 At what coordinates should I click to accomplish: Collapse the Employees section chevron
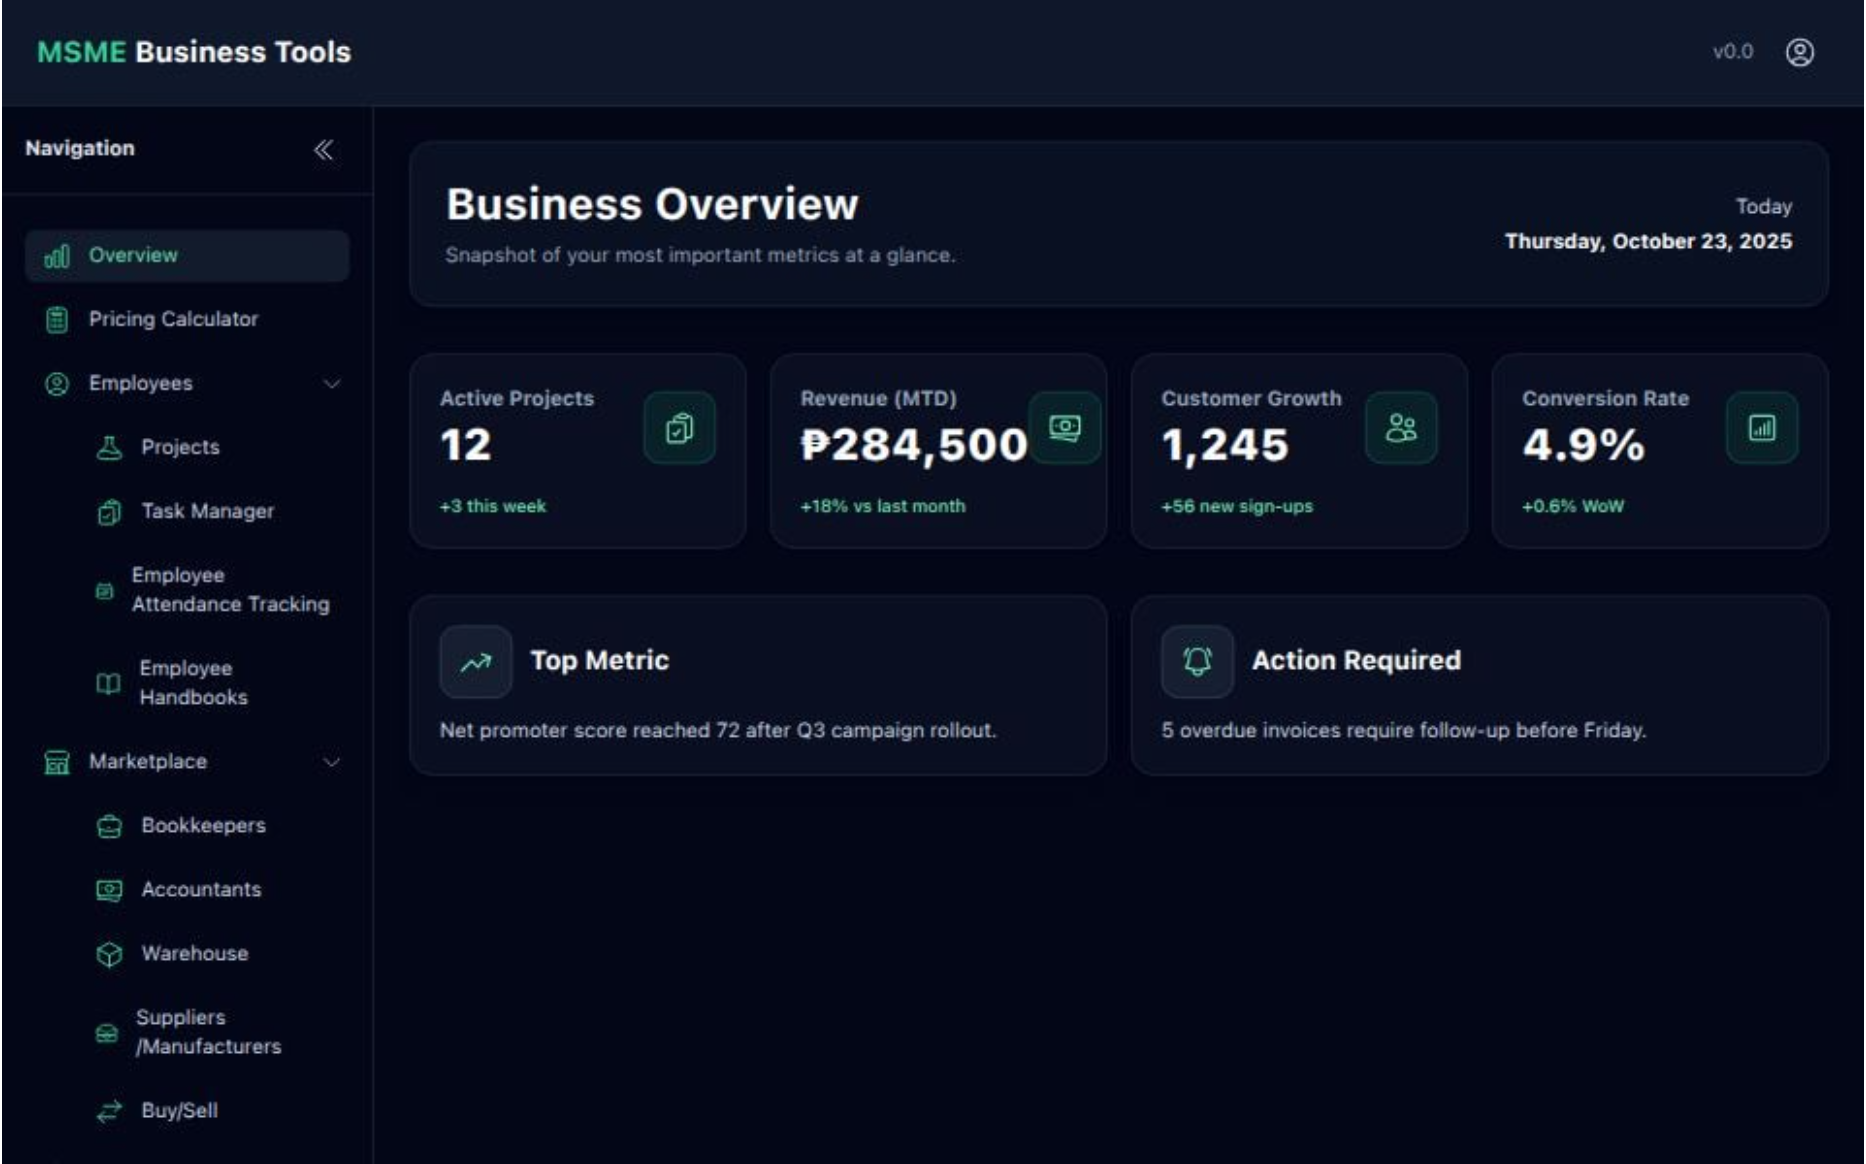point(331,384)
